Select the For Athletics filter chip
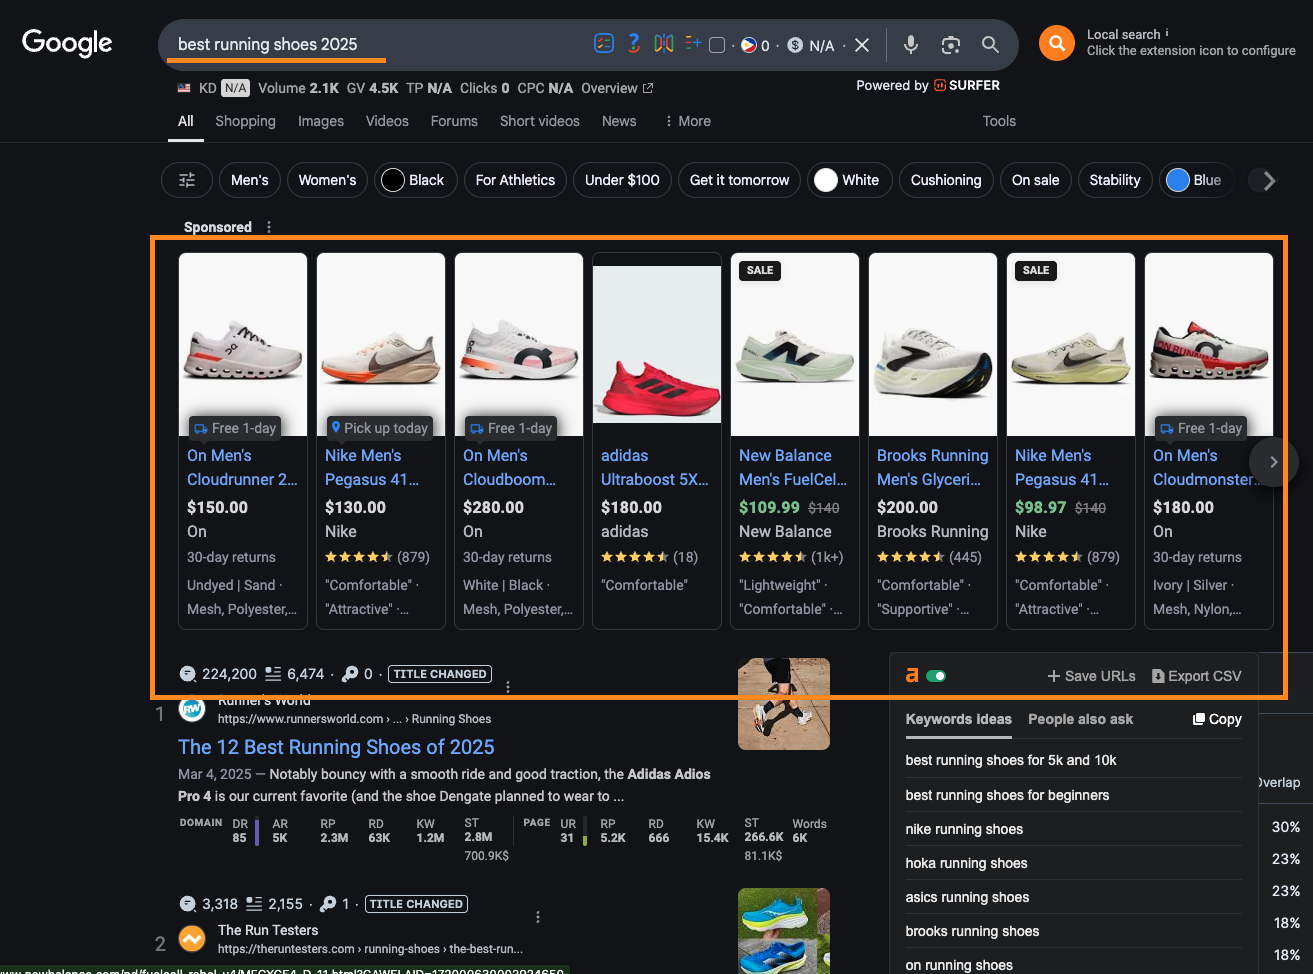Viewport: 1313px width, 974px height. pyautogui.click(x=515, y=180)
